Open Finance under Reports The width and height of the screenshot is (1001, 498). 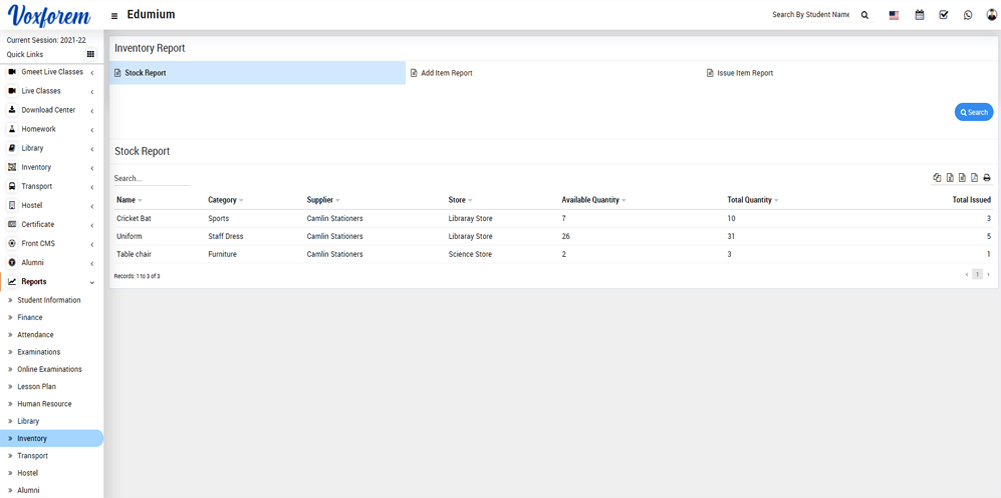tap(30, 317)
